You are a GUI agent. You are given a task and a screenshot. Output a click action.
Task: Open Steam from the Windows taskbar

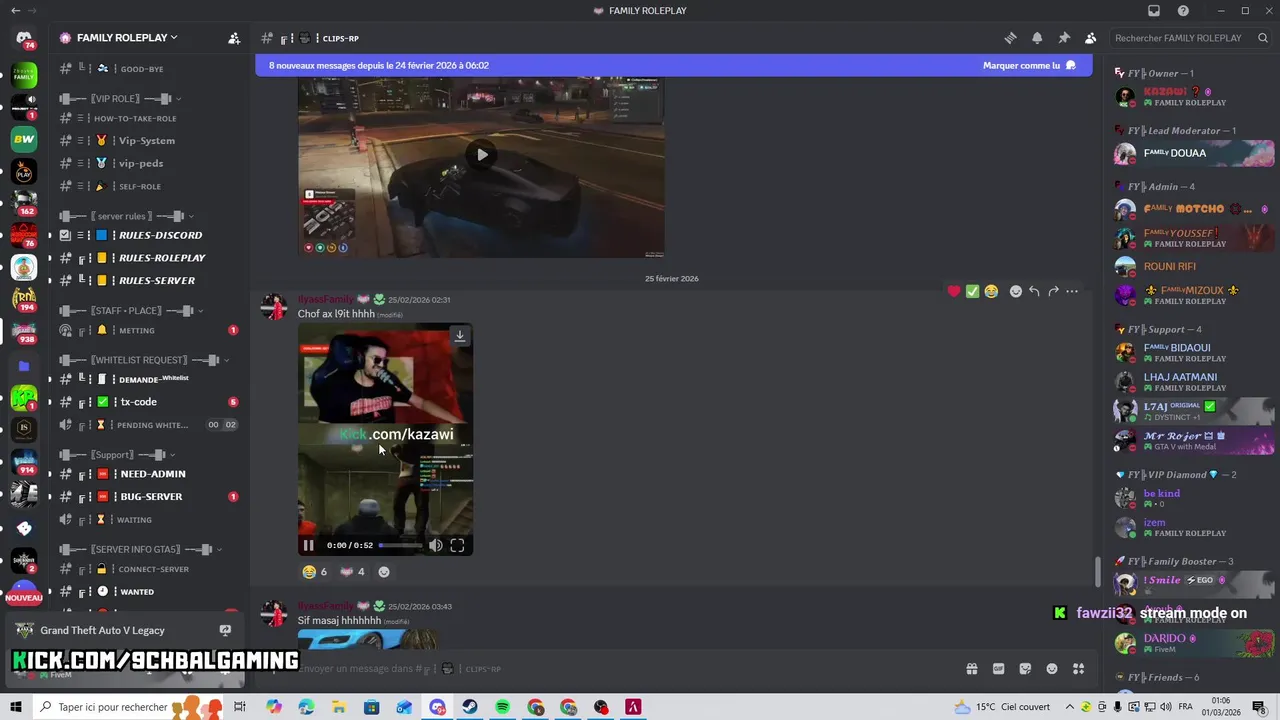(469, 707)
